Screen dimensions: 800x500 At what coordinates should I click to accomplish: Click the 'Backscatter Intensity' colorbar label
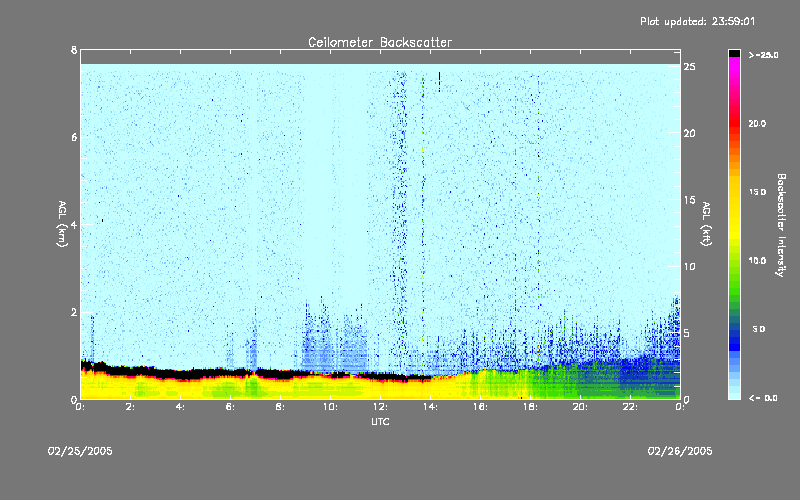(x=781, y=225)
